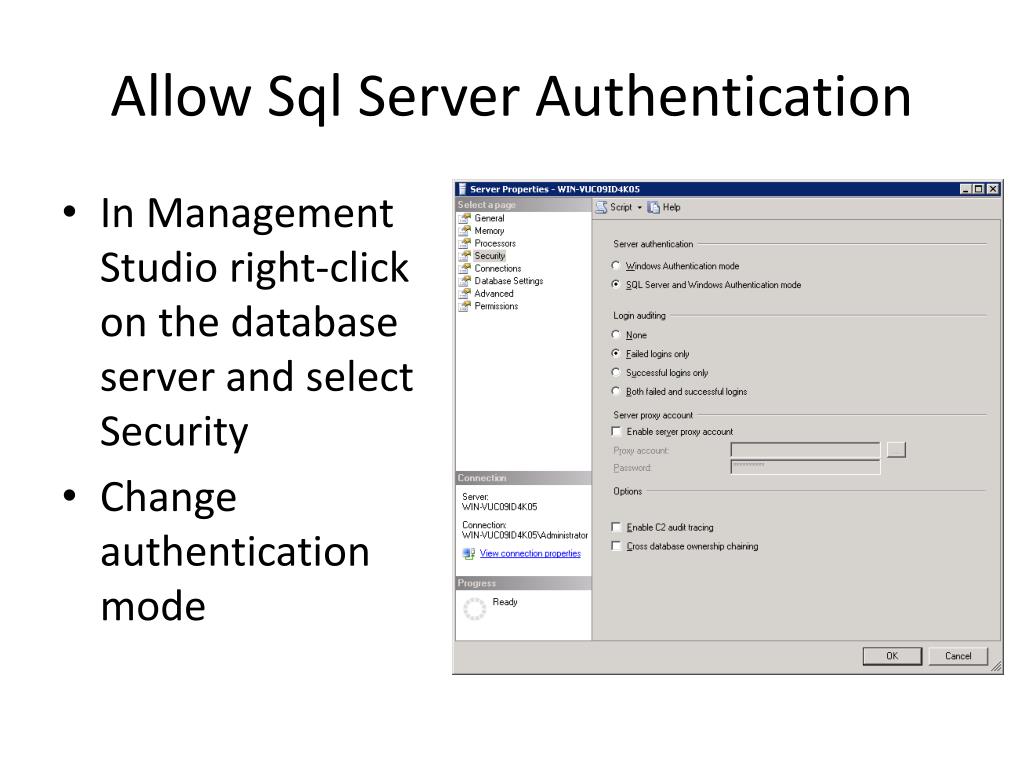This screenshot has width=1024, height=768.
Task: Click the Server proxy account group label
Action: click(x=653, y=415)
